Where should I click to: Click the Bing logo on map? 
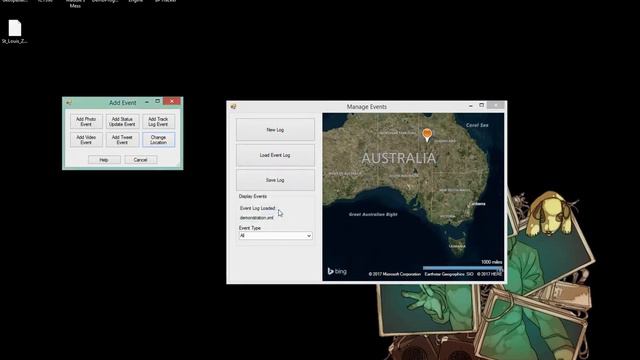(337, 271)
